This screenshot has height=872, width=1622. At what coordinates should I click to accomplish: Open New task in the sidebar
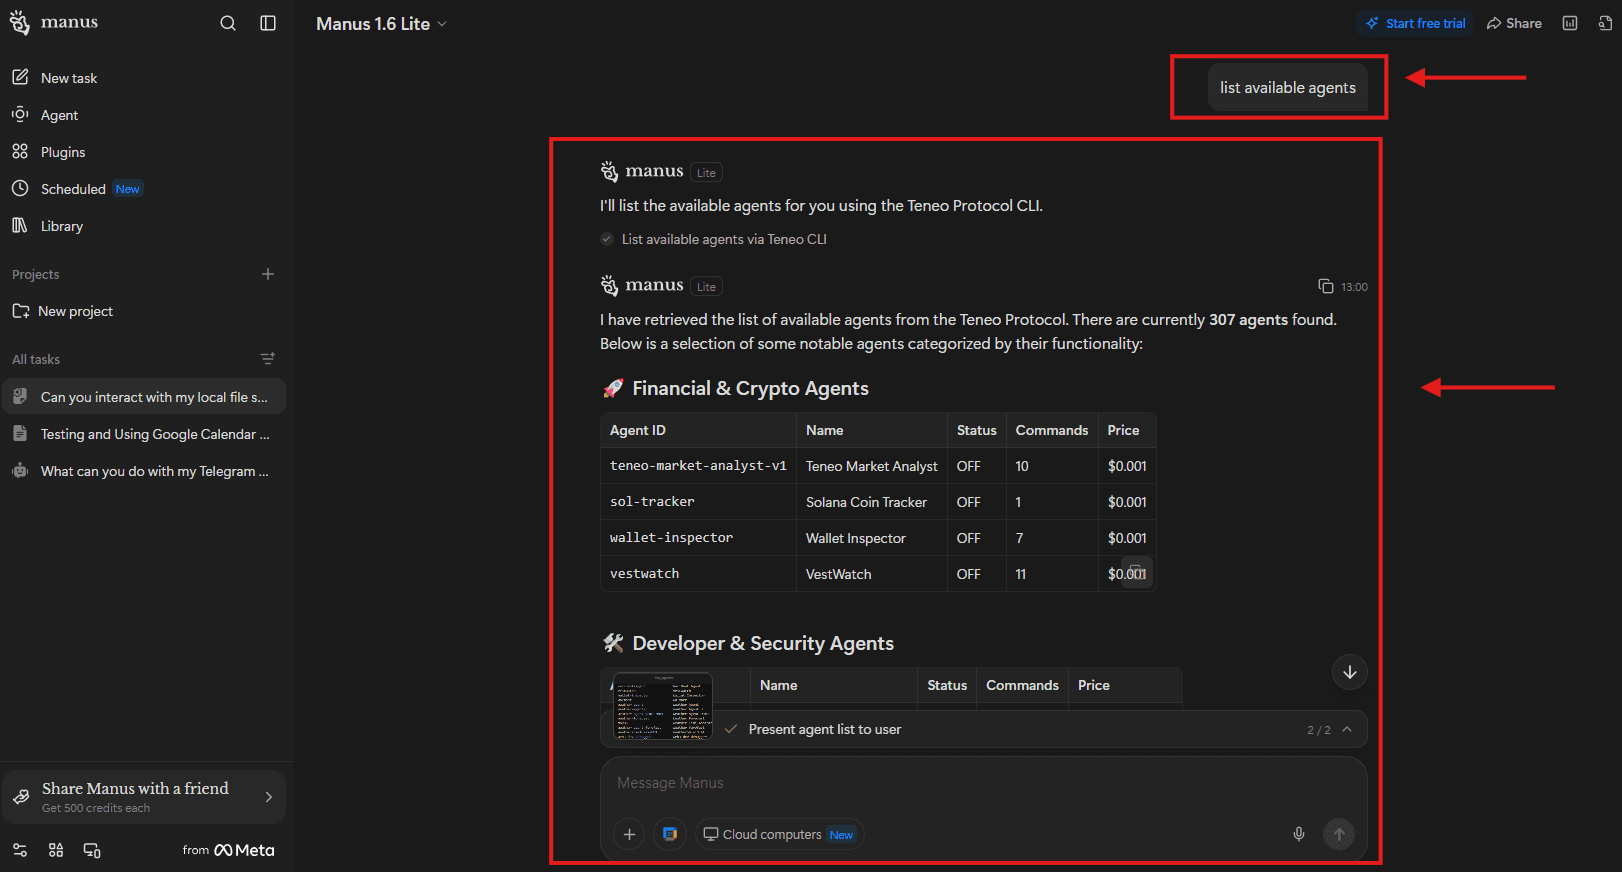click(x=144, y=78)
